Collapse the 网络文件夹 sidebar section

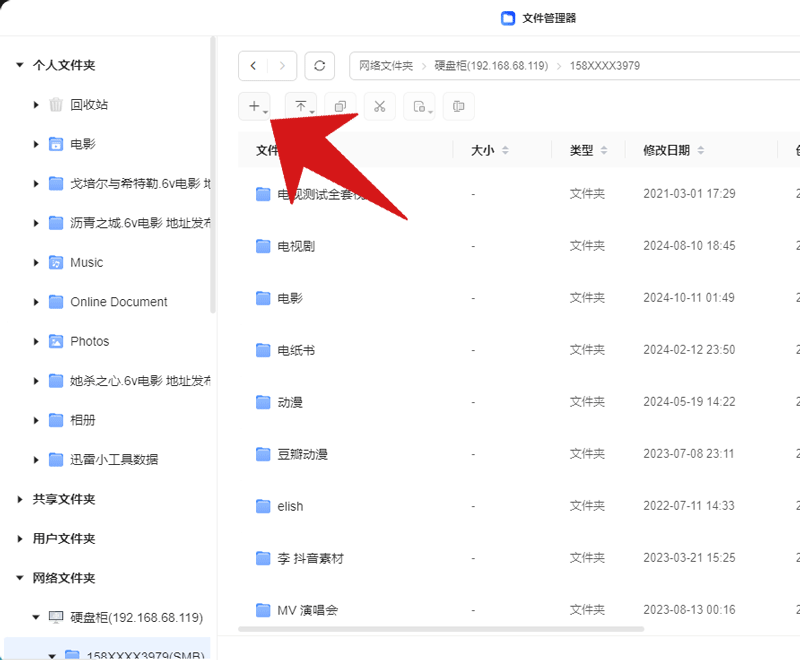pyautogui.click(x=17, y=578)
